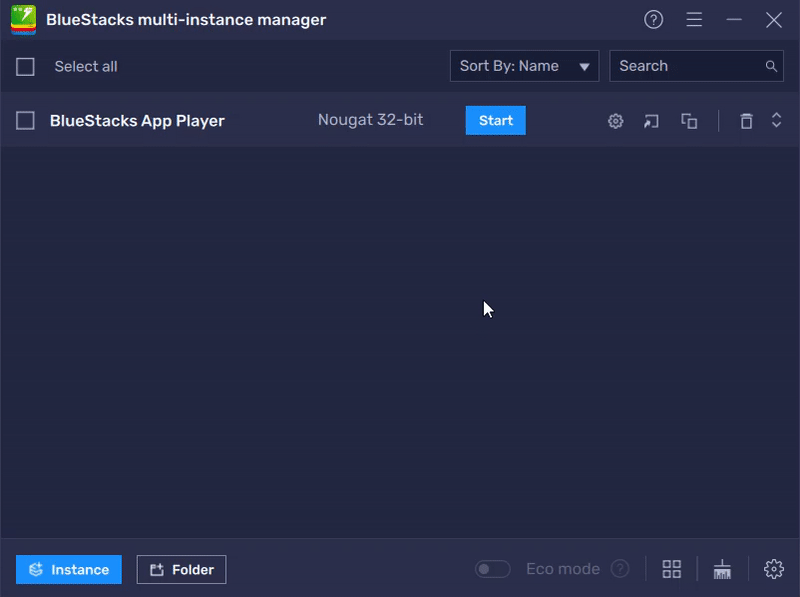
Task: Close the multi-instance manager window
Action: point(773,20)
